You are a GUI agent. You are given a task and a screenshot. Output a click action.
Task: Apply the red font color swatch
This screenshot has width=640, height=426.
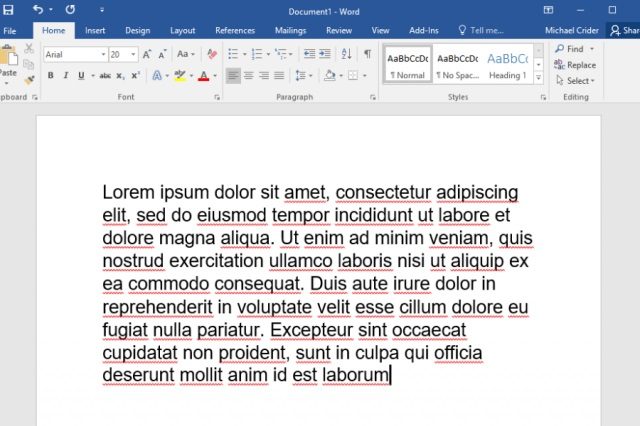204,76
